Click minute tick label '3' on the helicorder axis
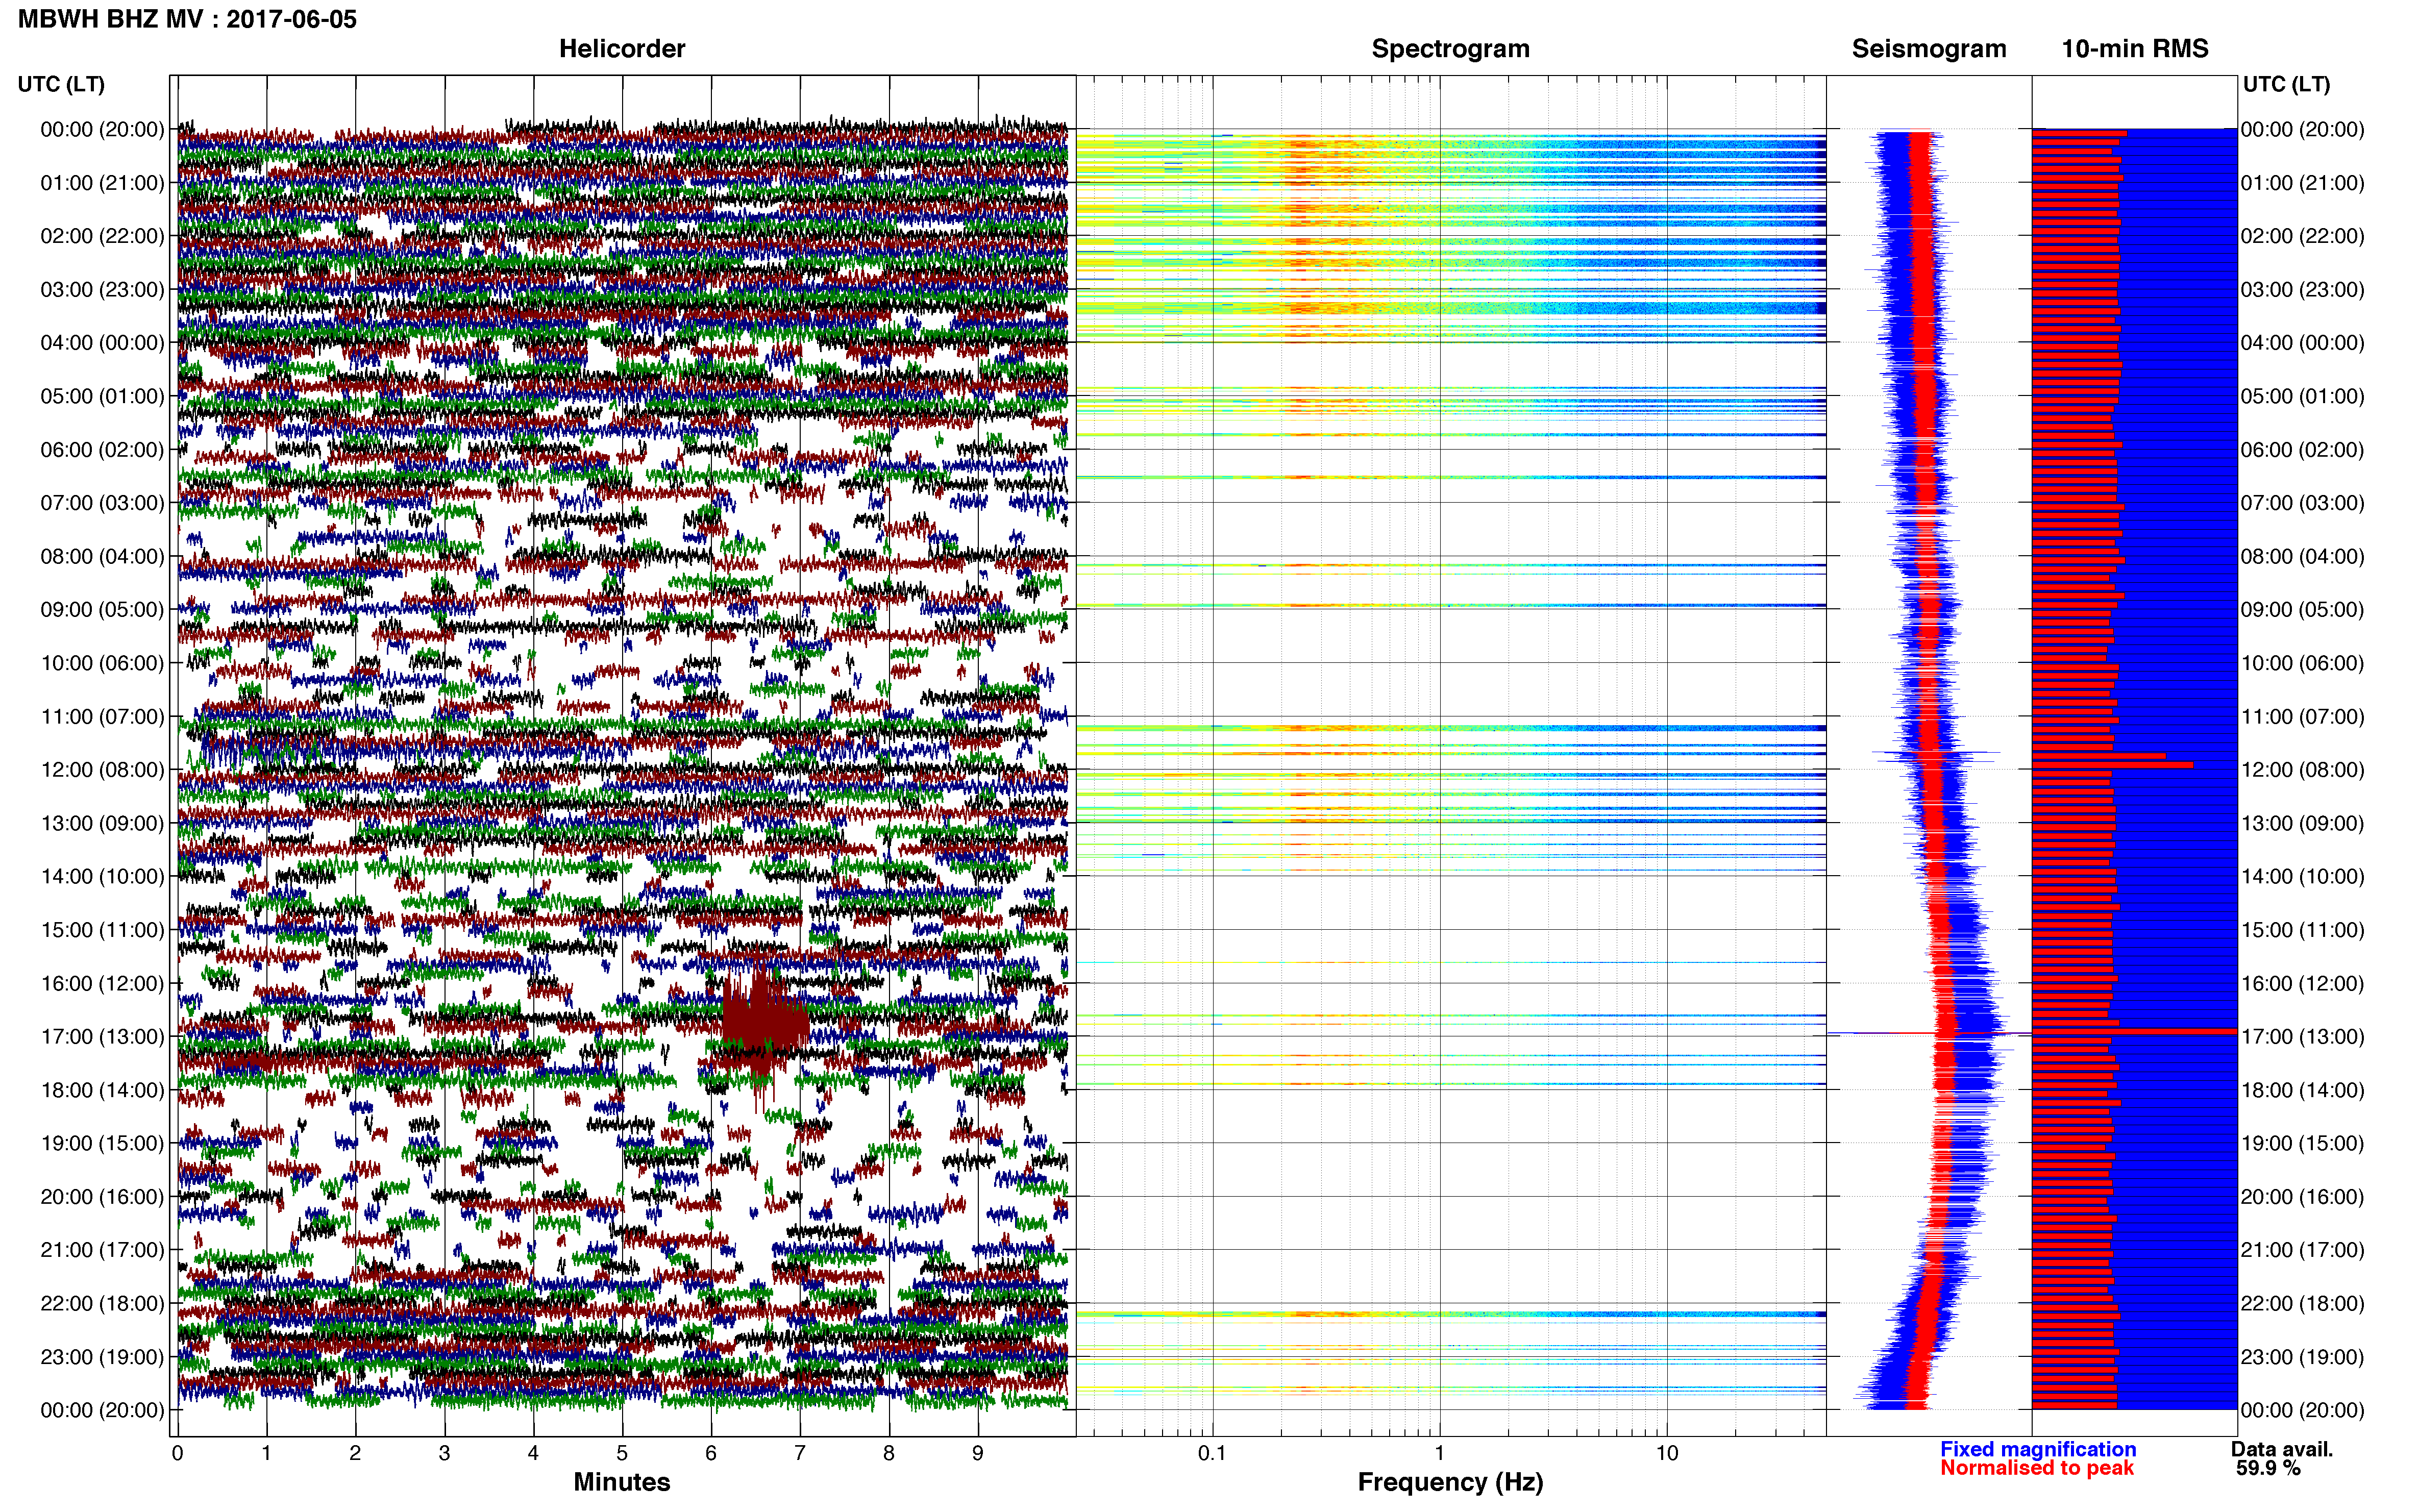 [x=444, y=1453]
